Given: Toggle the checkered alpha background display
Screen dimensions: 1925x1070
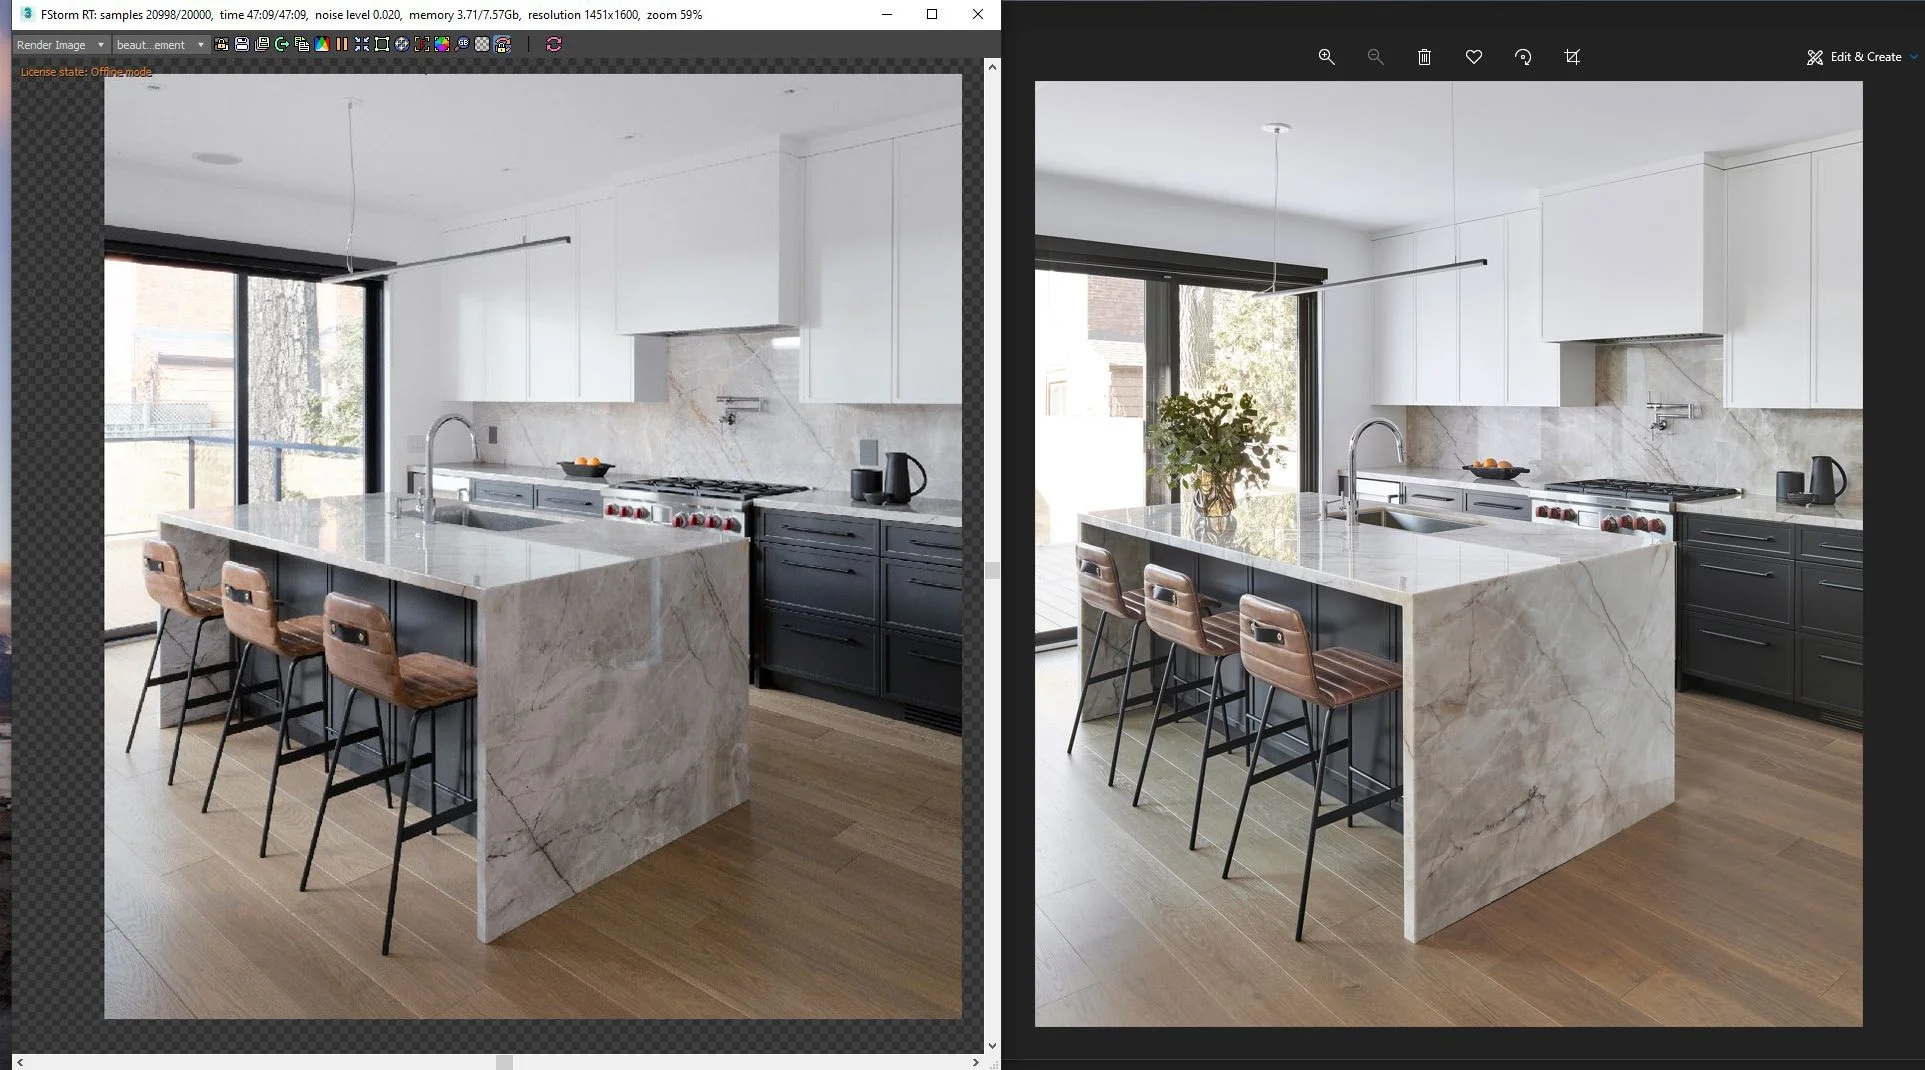Looking at the screenshot, I should [x=482, y=44].
